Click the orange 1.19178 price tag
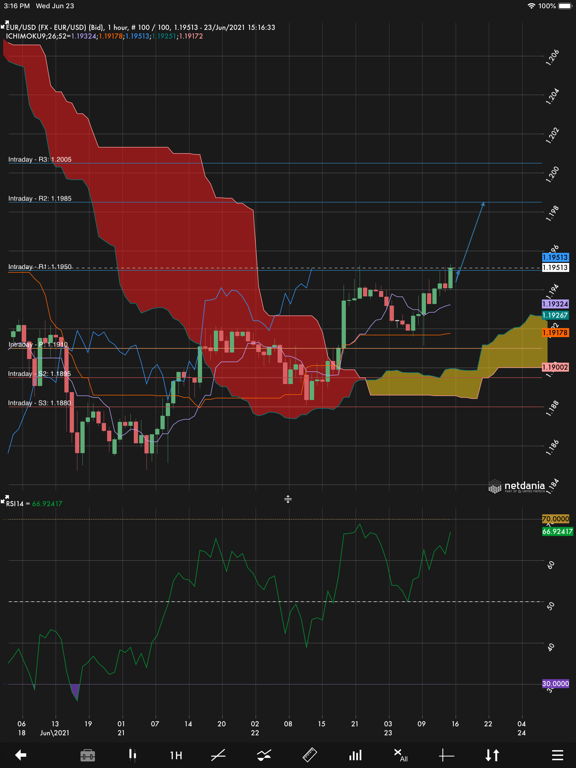576x768 pixels. [x=555, y=333]
